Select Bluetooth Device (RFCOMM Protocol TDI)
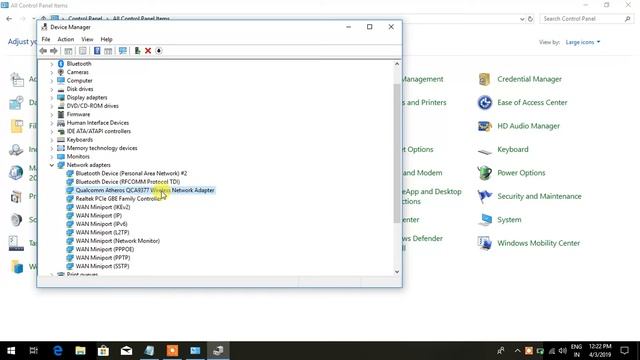Screen dimensions: 640x360 (x=128, y=182)
